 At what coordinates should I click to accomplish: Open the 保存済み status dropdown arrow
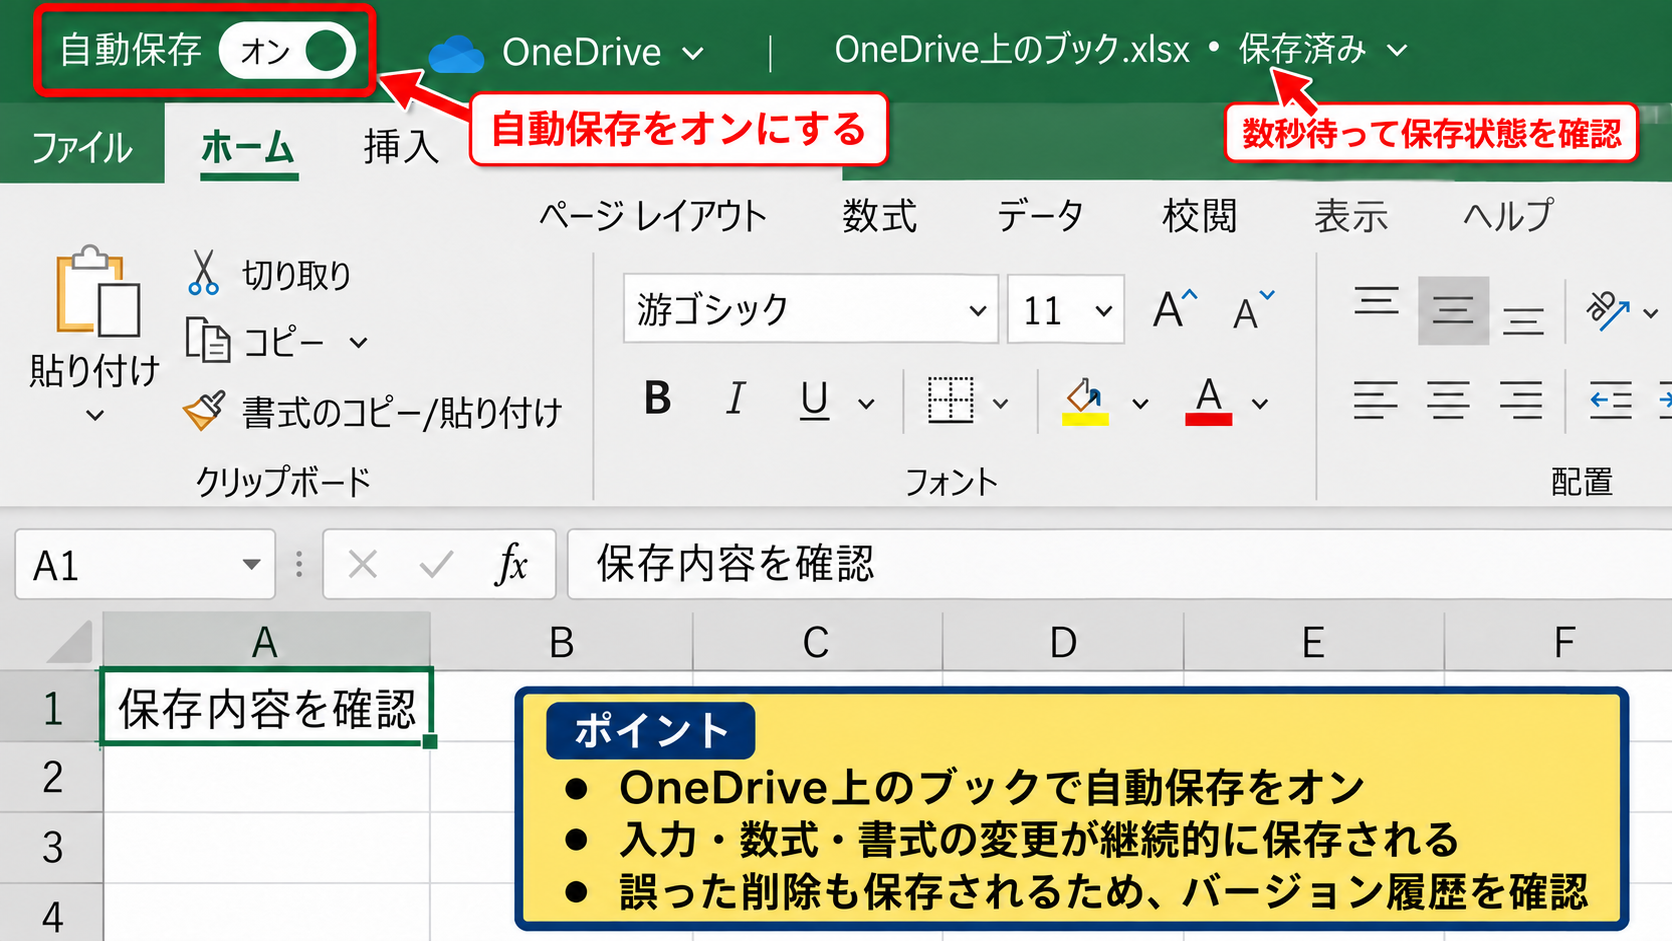click(x=1398, y=50)
